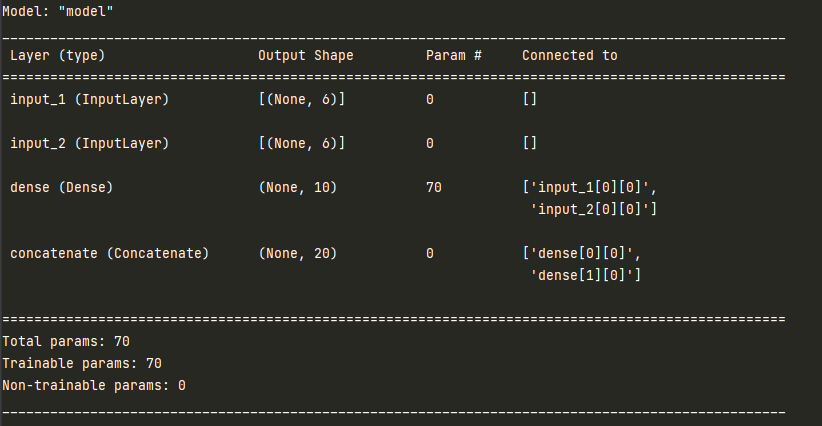
Task: Select the 70 param count for dense
Action: tap(433, 187)
